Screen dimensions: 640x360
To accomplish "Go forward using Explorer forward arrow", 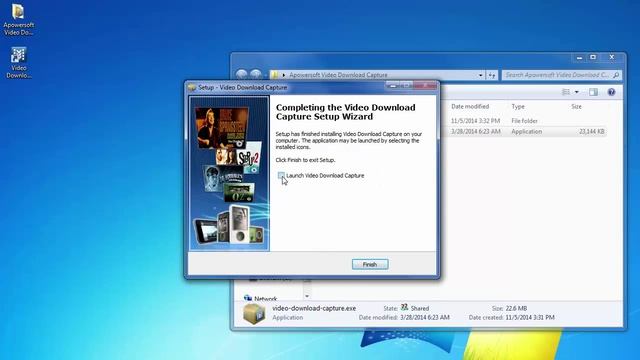I will point(256,74).
